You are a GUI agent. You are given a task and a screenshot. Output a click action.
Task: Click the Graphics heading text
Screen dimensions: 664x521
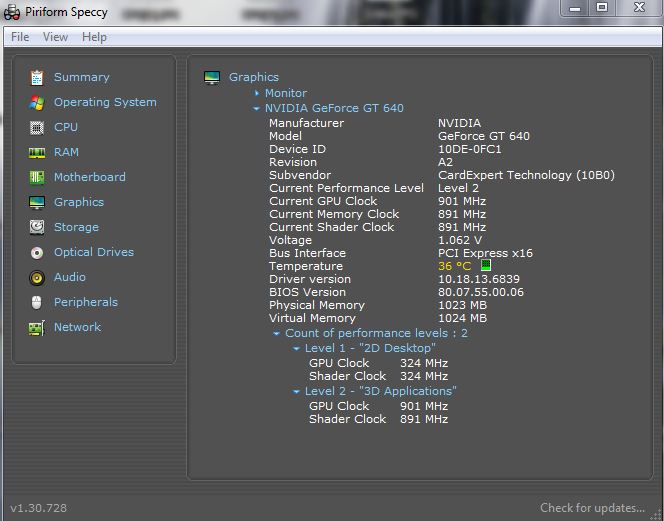[254, 77]
